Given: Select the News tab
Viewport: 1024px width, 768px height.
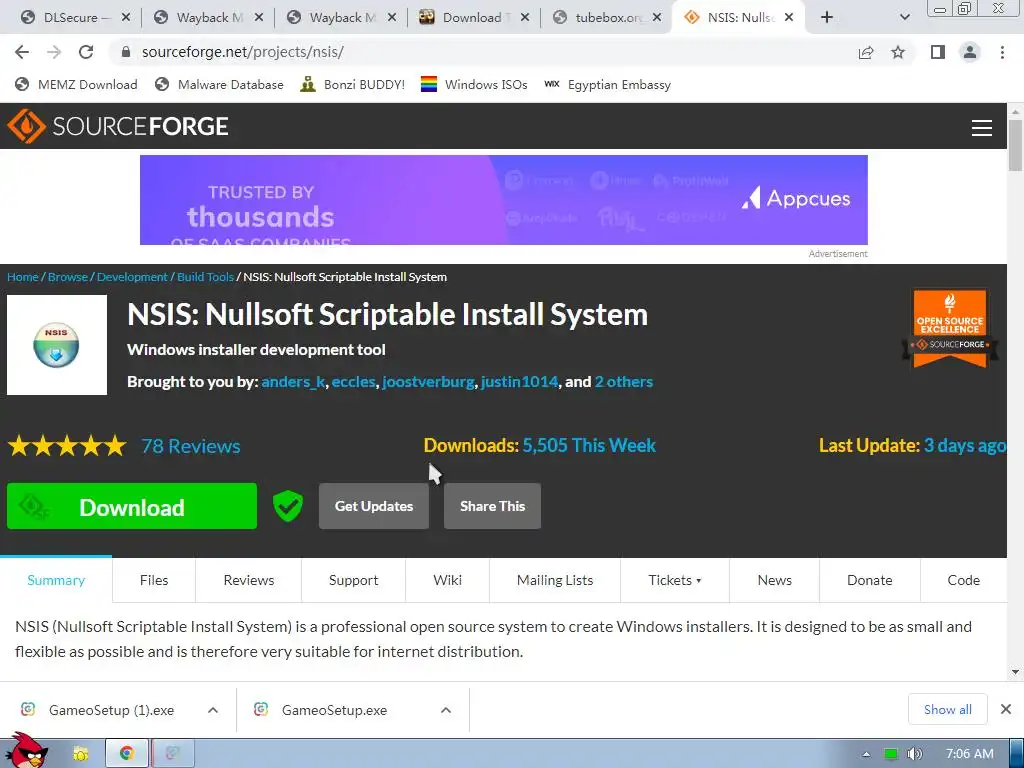Looking at the screenshot, I should click(x=775, y=580).
